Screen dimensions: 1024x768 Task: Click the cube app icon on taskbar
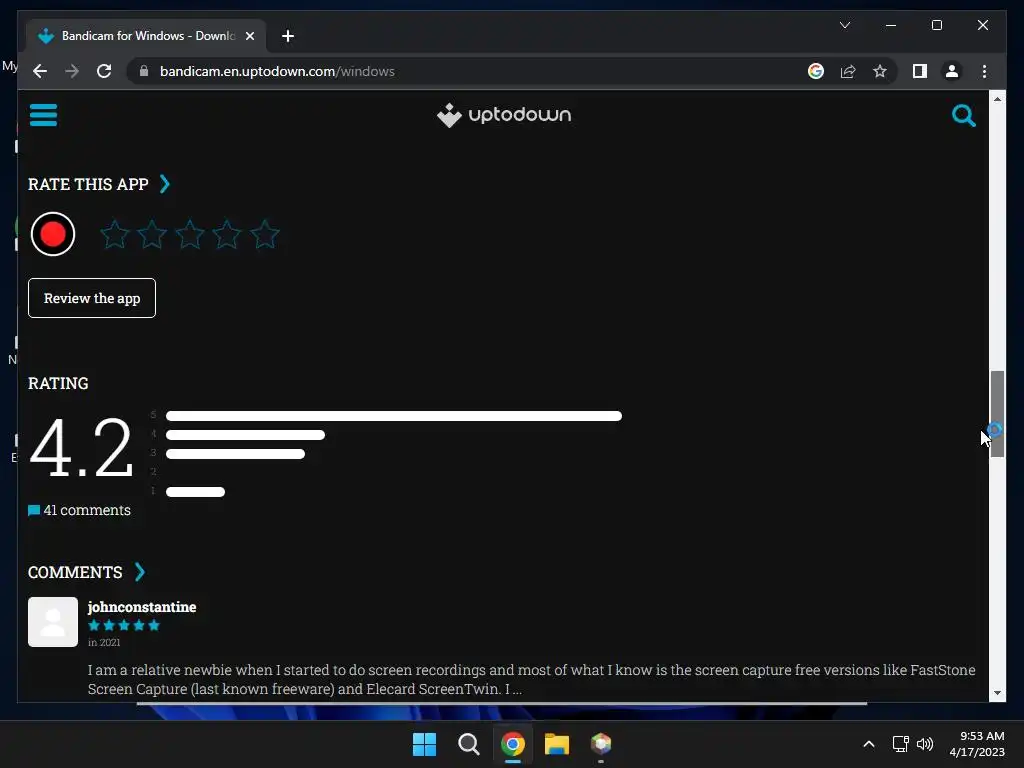601,744
